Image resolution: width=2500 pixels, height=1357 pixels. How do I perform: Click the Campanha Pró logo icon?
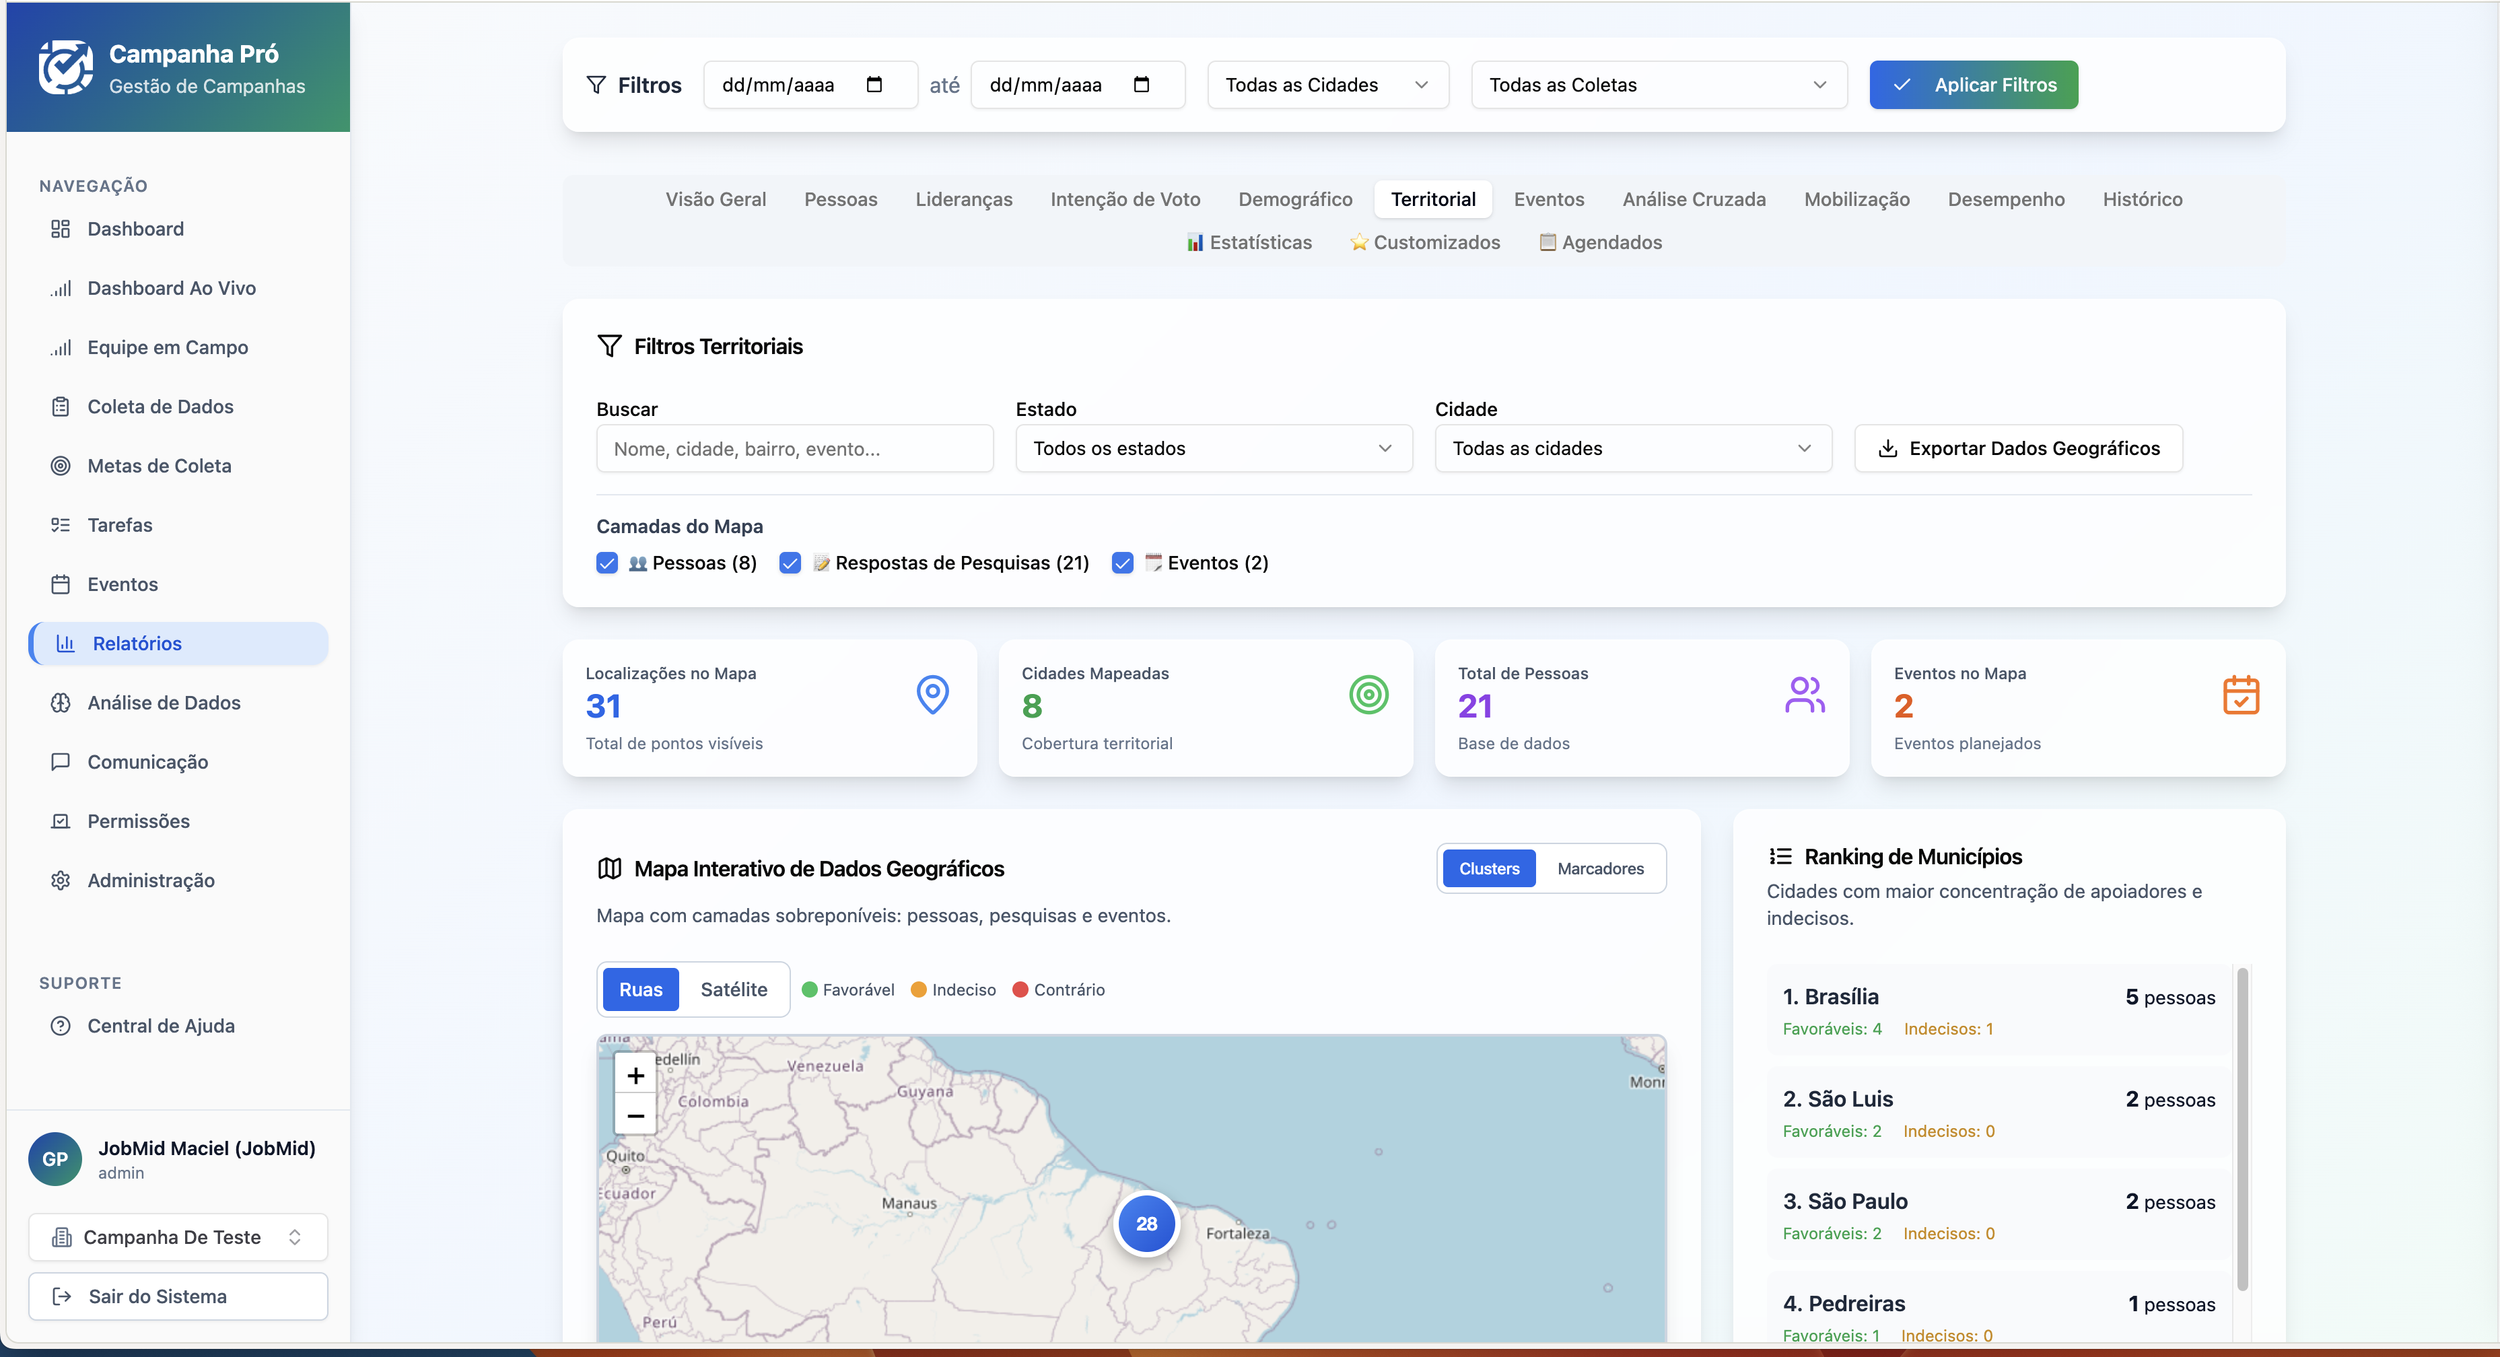65,68
